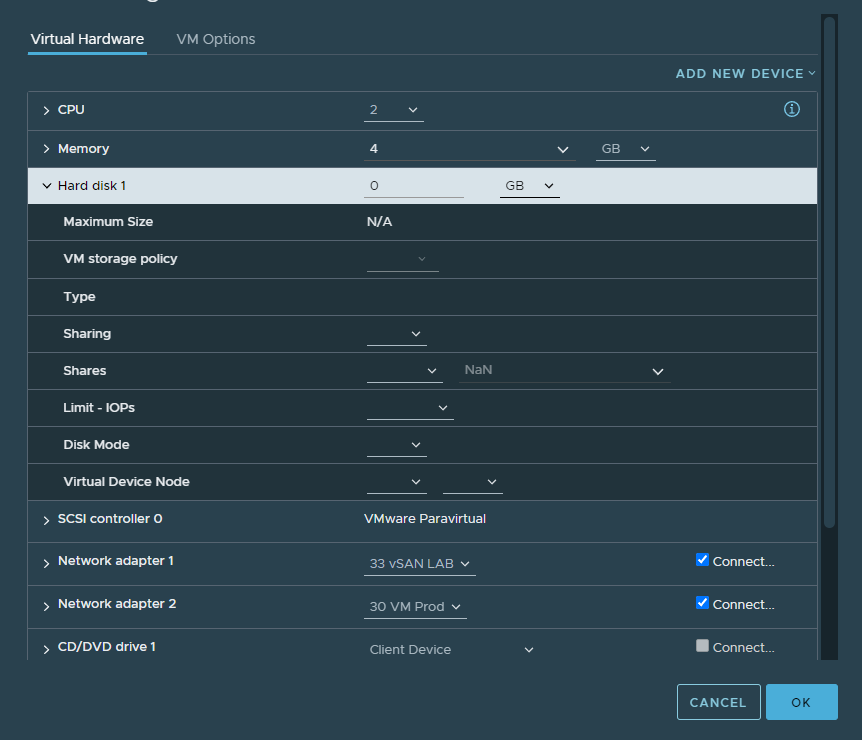Expand CD/DVD drive 1 row
This screenshot has width=862, height=740.
46,649
